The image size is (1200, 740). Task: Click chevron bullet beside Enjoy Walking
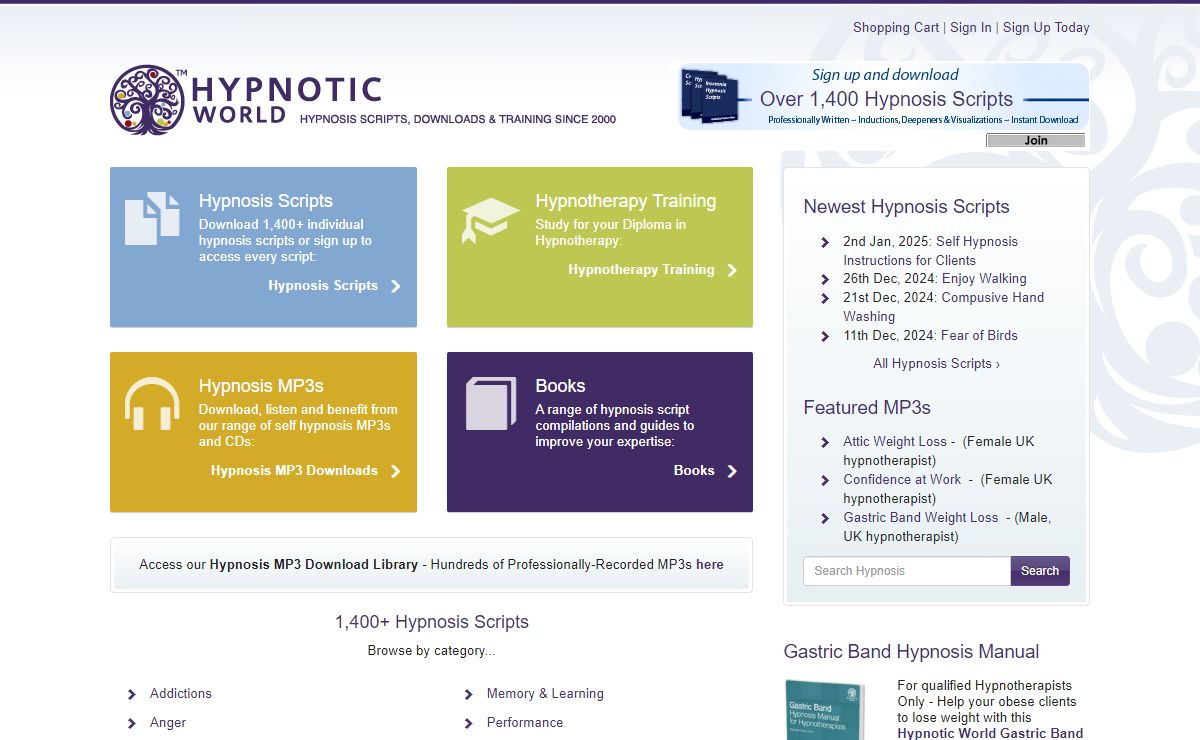(825, 279)
